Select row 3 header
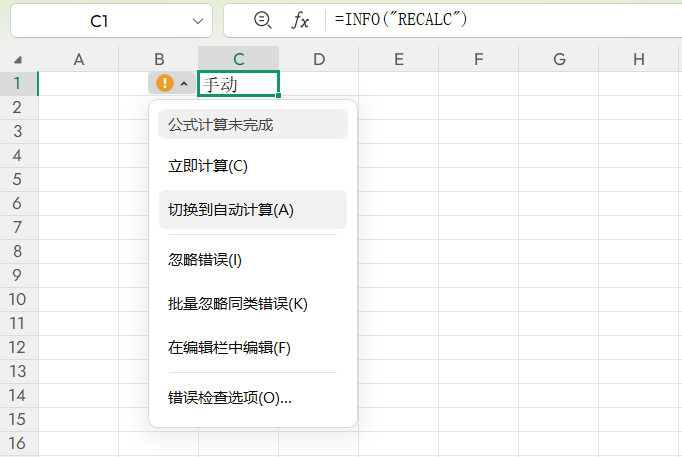Viewport: 682px width, 457px height. pyautogui.click(x=19, y=131)
